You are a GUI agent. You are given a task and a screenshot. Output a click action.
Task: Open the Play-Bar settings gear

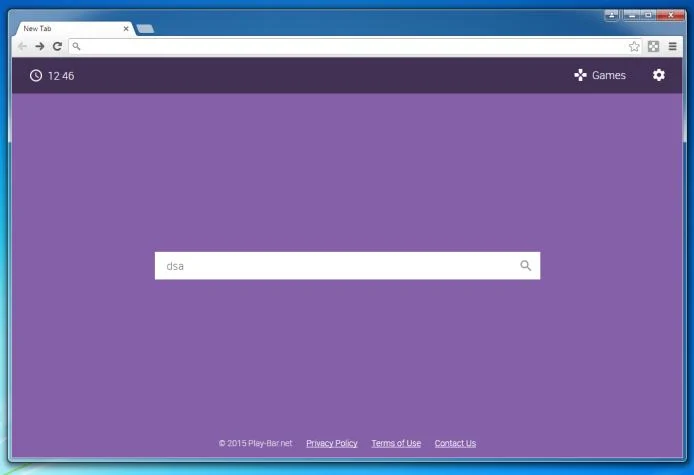tap(659, 75)
